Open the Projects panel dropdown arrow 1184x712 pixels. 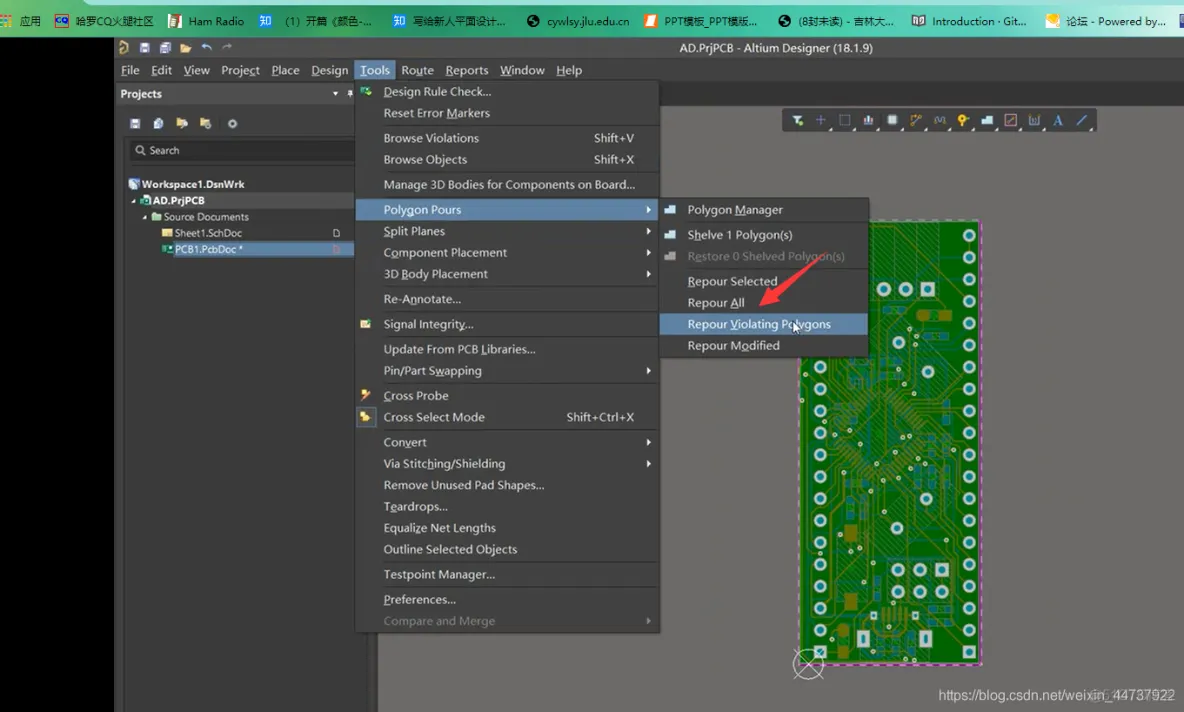[x=335, y=94]
